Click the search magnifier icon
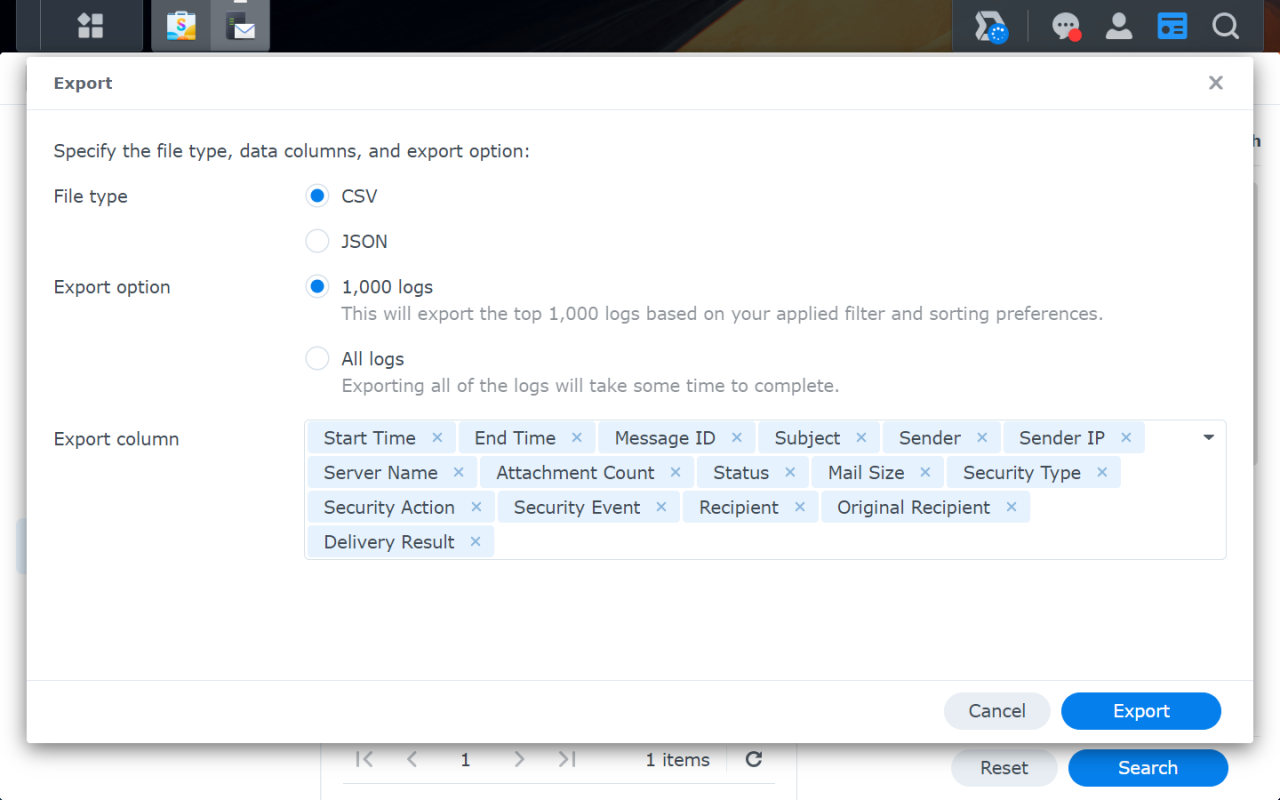Viewport: 1280px width, 800px height. (1225, 26)
